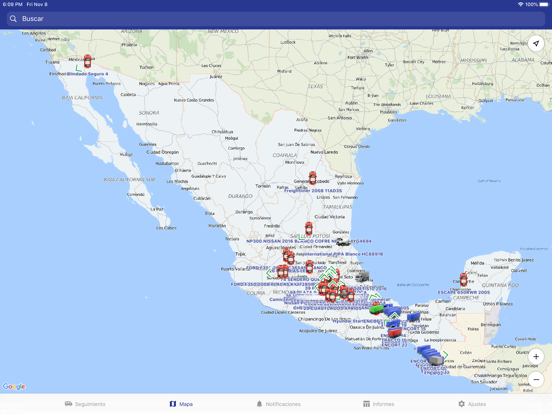Click the ESCAPE 650RWR 2005 label

coord(464,292)
